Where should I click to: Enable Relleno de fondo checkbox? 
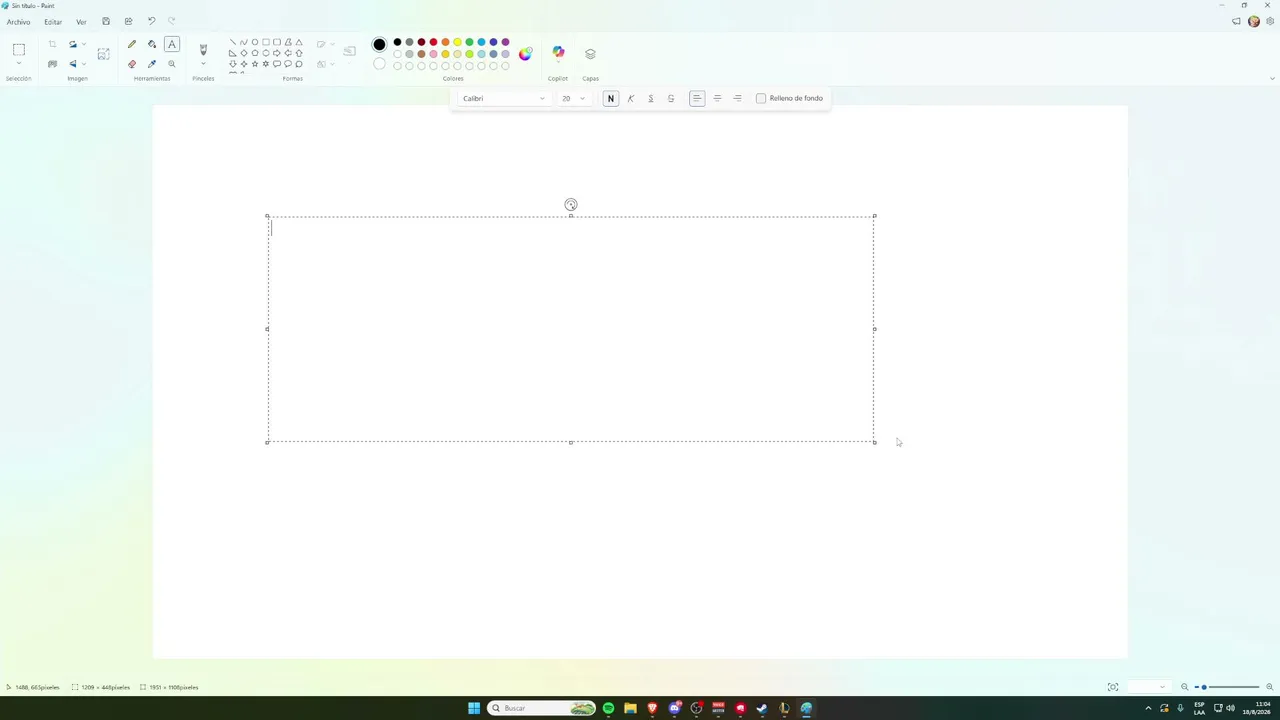point(761,98)
